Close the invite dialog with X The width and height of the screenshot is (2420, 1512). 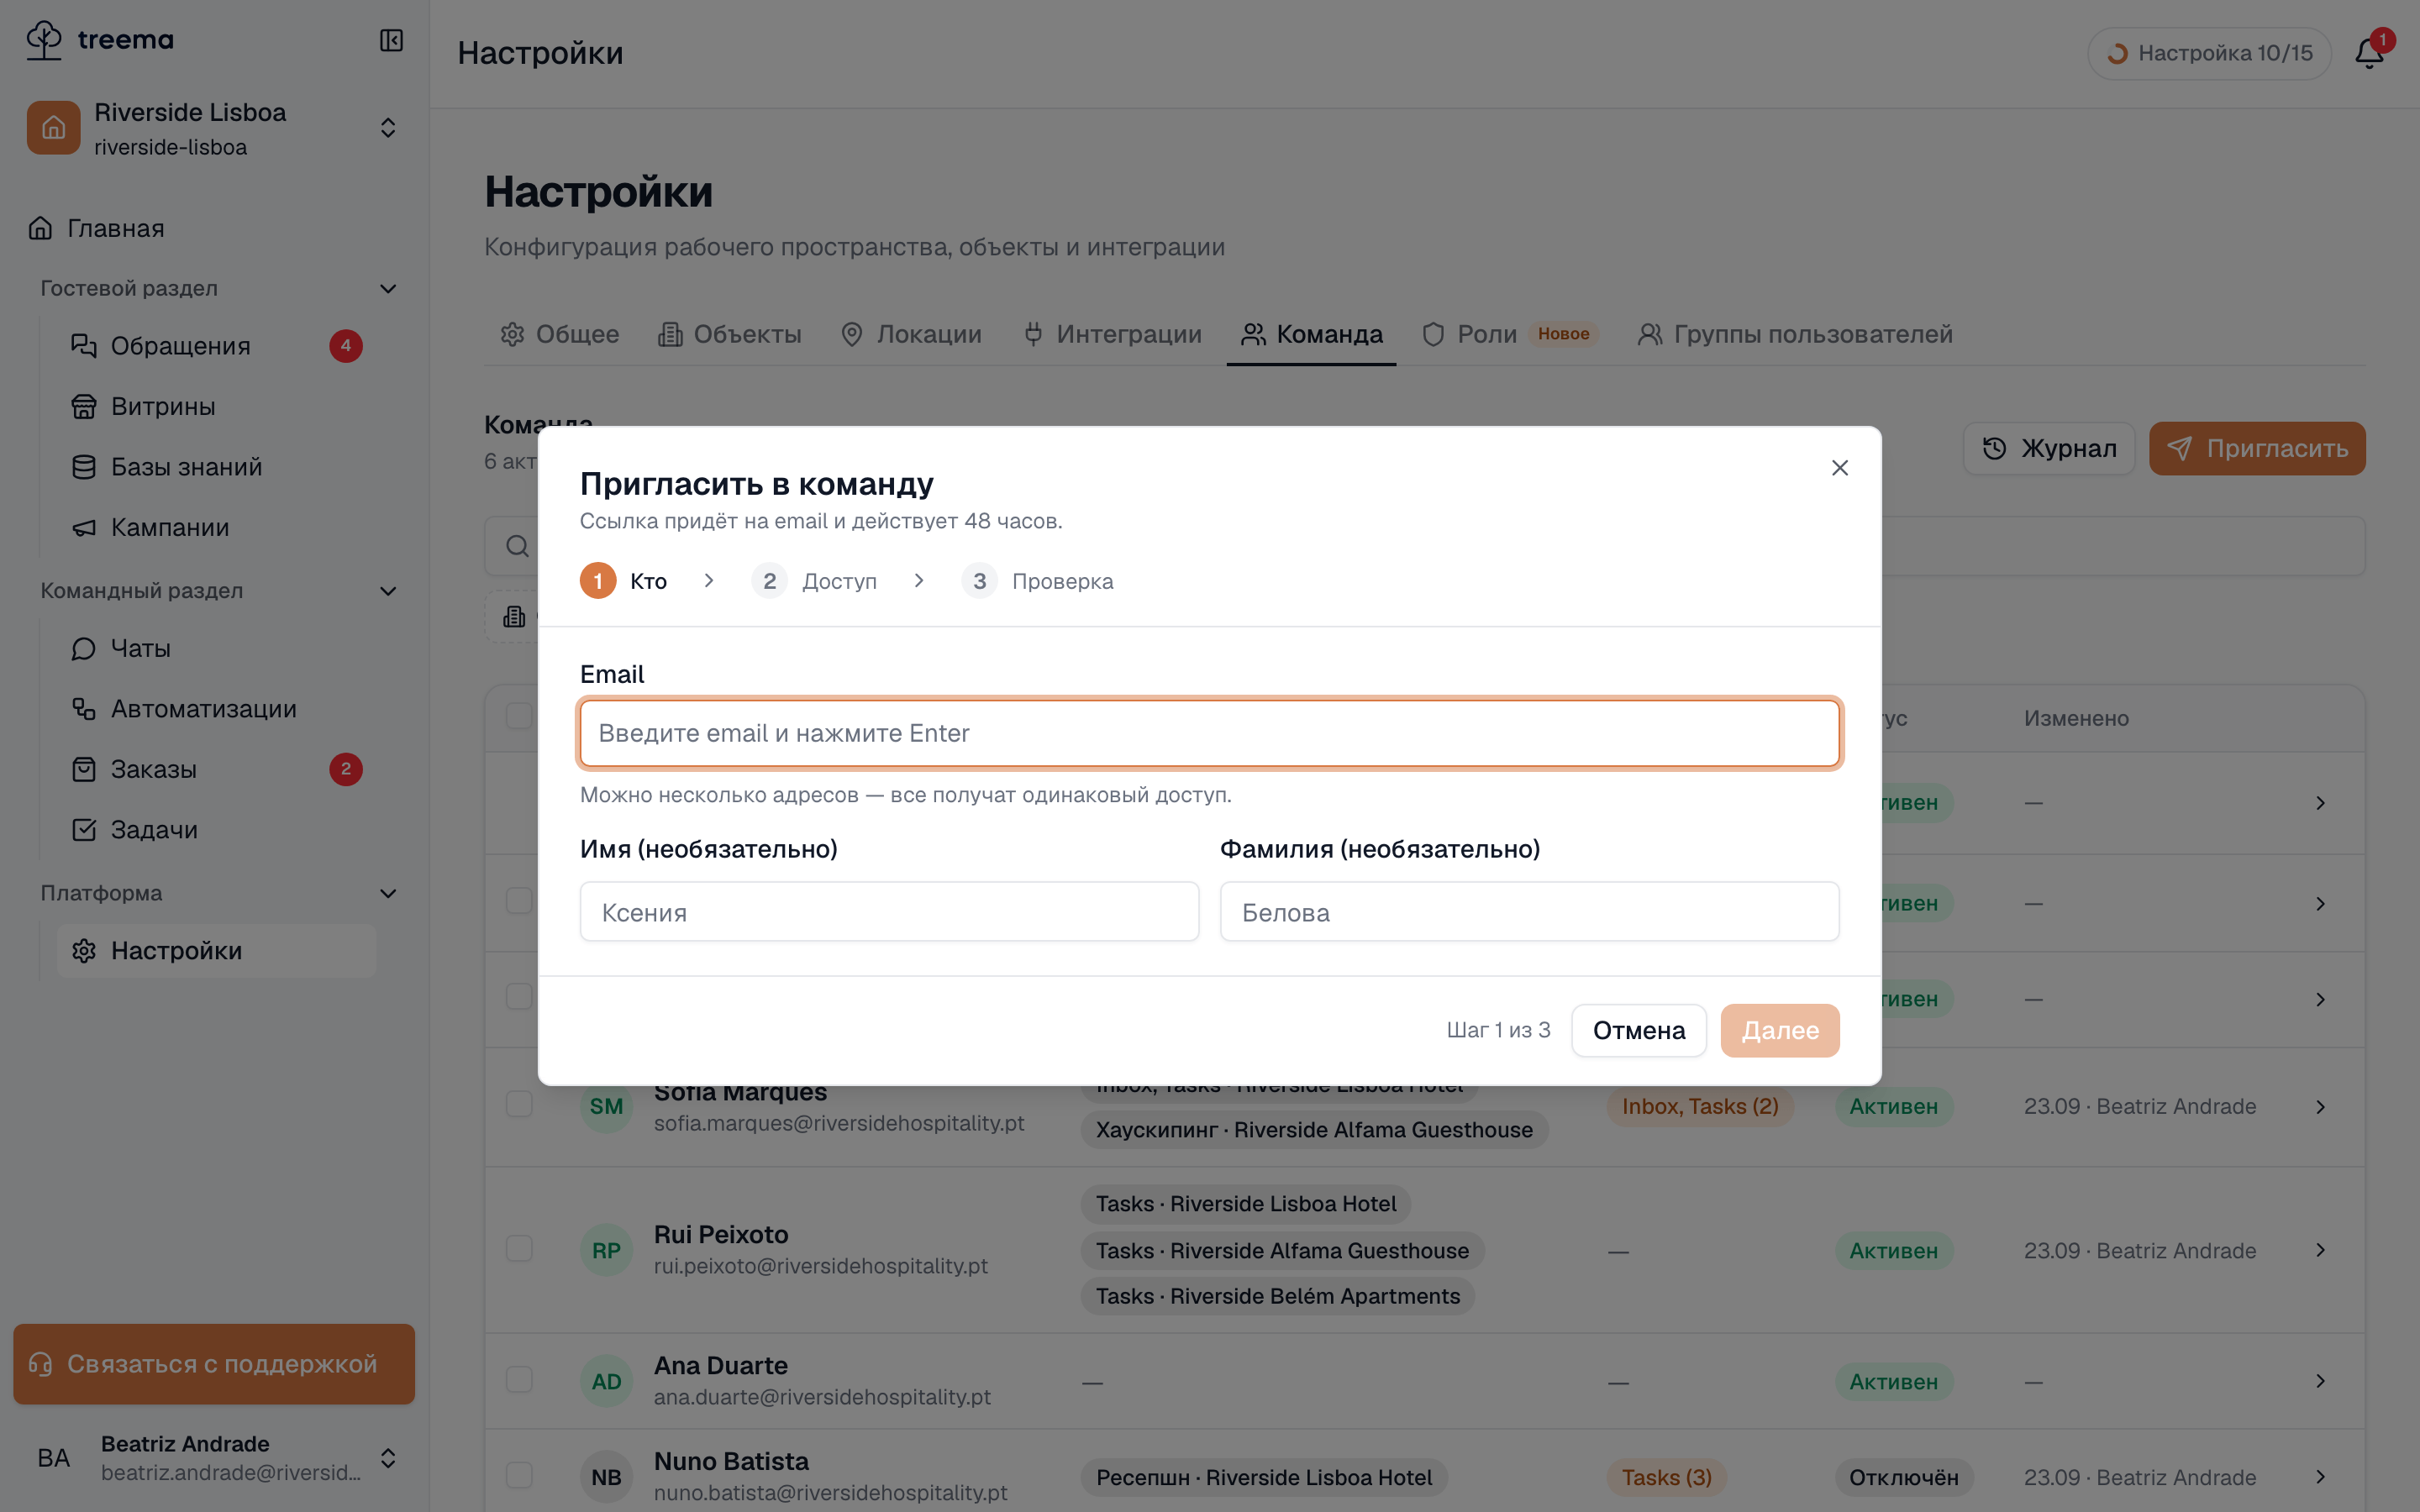(x=1839, y=468)
